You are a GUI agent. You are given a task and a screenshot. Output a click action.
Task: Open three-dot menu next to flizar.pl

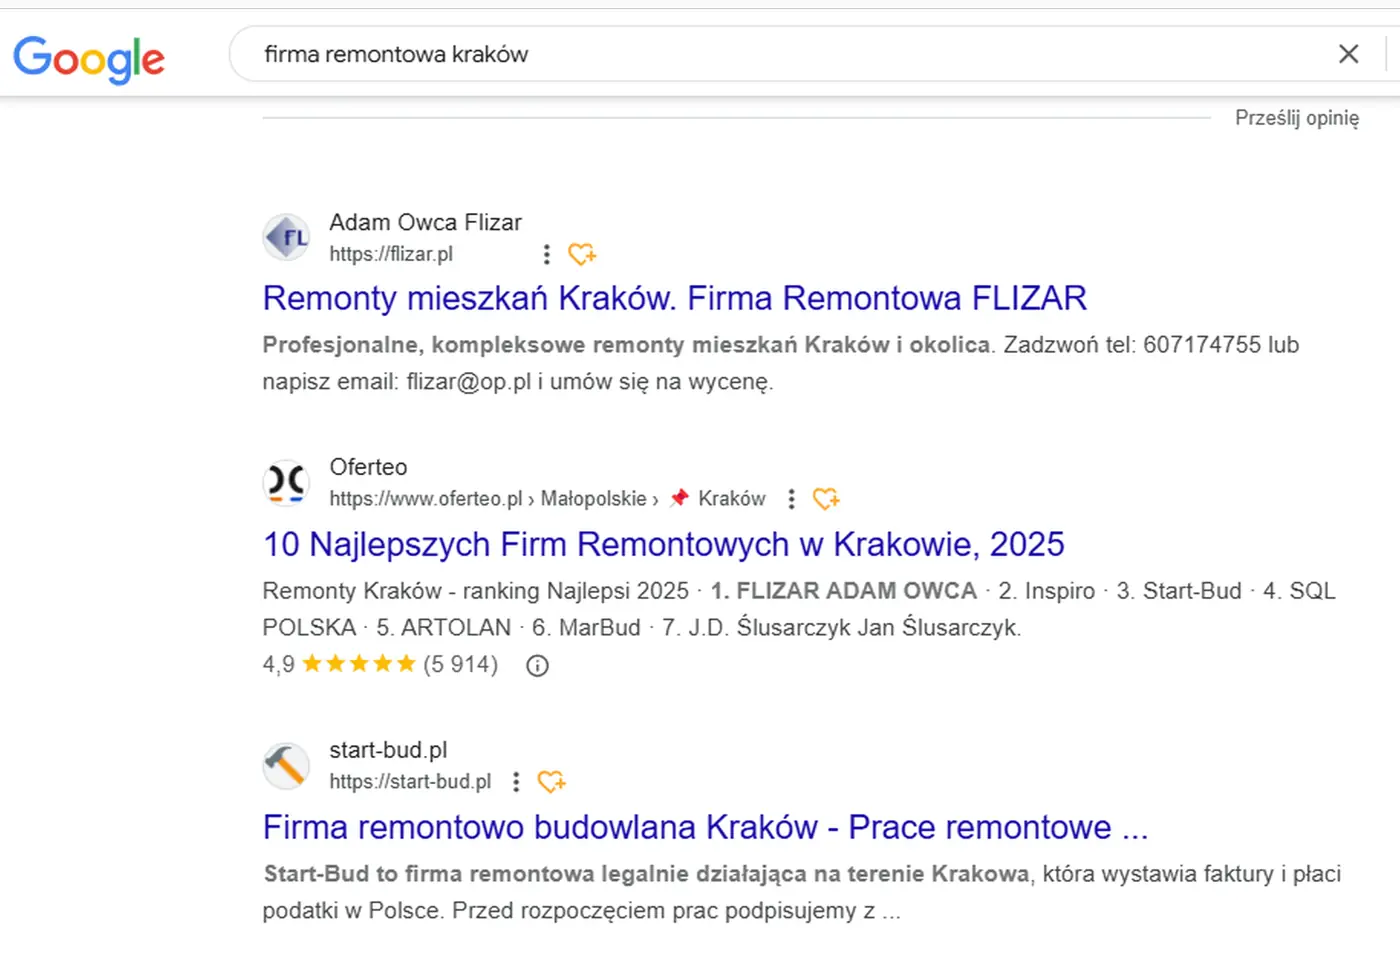pos(546,254)
